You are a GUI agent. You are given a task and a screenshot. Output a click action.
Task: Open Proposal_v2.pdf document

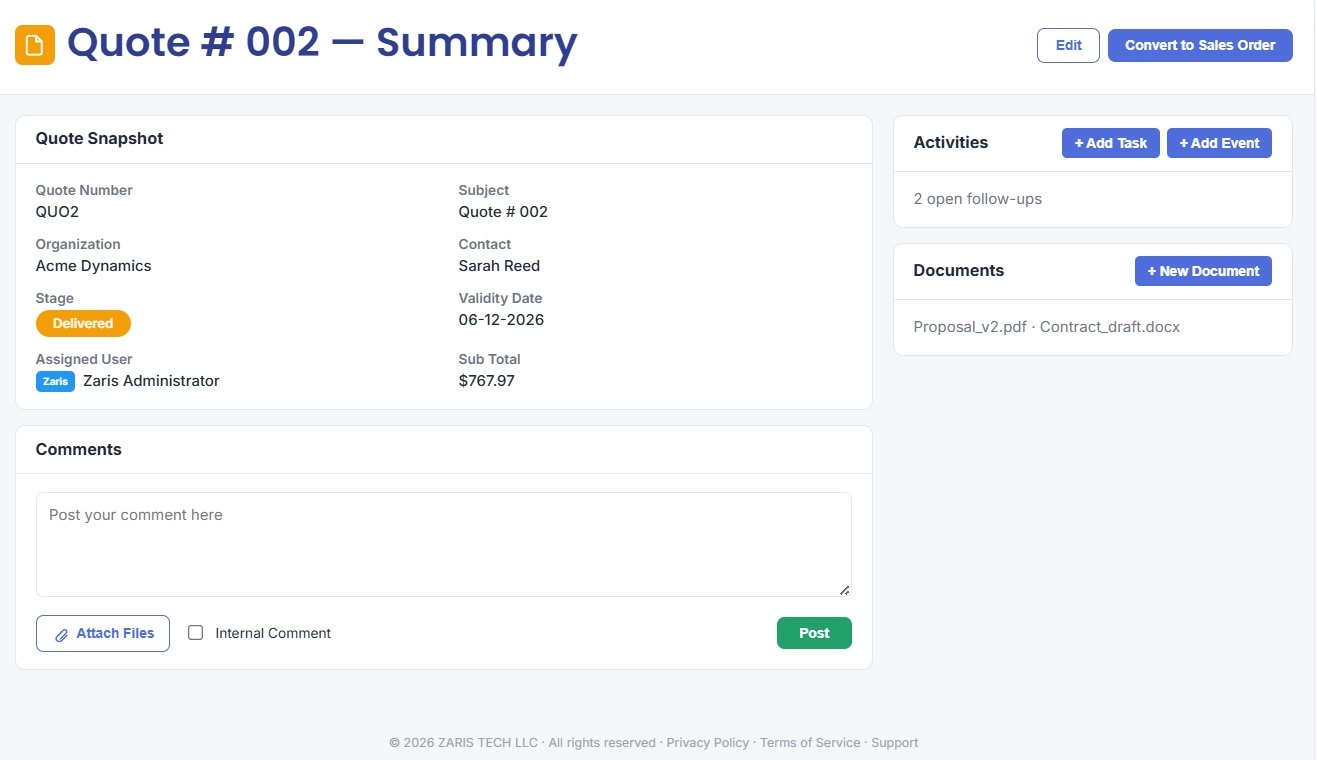pyautogui.click(x=970, y=327)
